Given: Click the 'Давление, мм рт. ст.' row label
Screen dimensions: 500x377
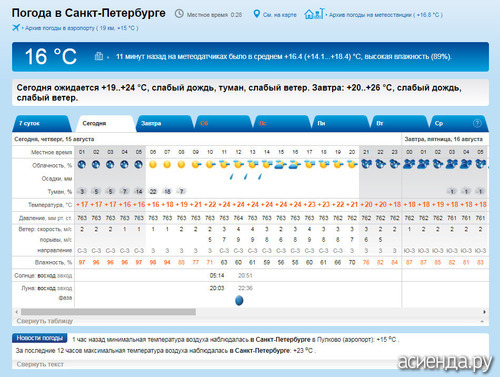Looking at the screenshot, I should (45, 218).
